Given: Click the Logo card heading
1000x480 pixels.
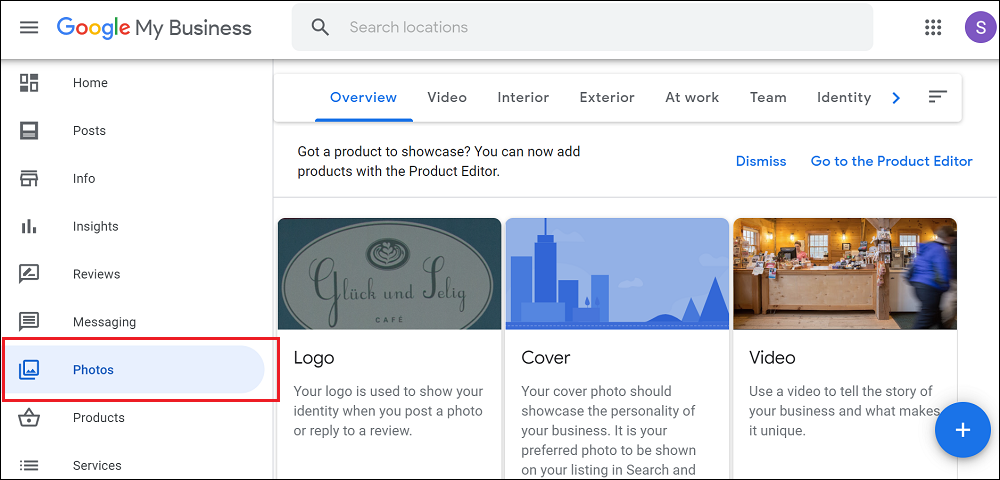Looking at the screenshot, I should (x=314, y=358).
